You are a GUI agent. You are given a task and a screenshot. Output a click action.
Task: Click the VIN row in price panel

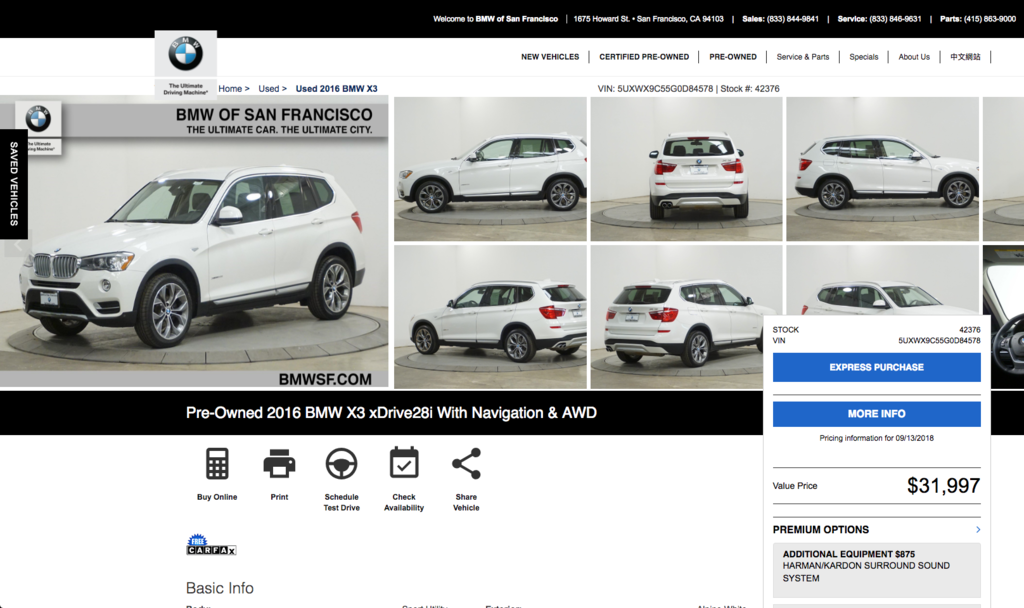(876, 341)
